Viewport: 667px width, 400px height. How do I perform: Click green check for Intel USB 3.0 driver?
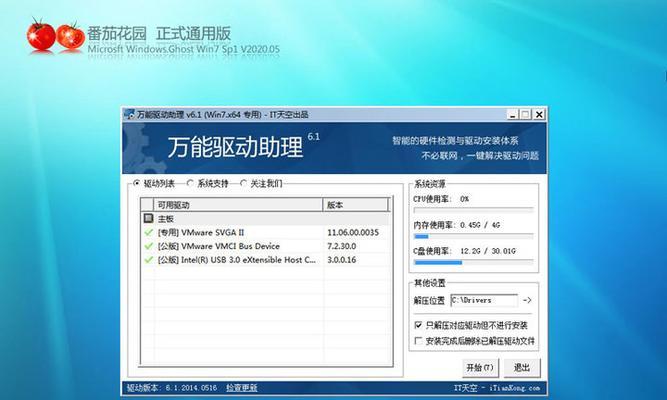(148, 260)
